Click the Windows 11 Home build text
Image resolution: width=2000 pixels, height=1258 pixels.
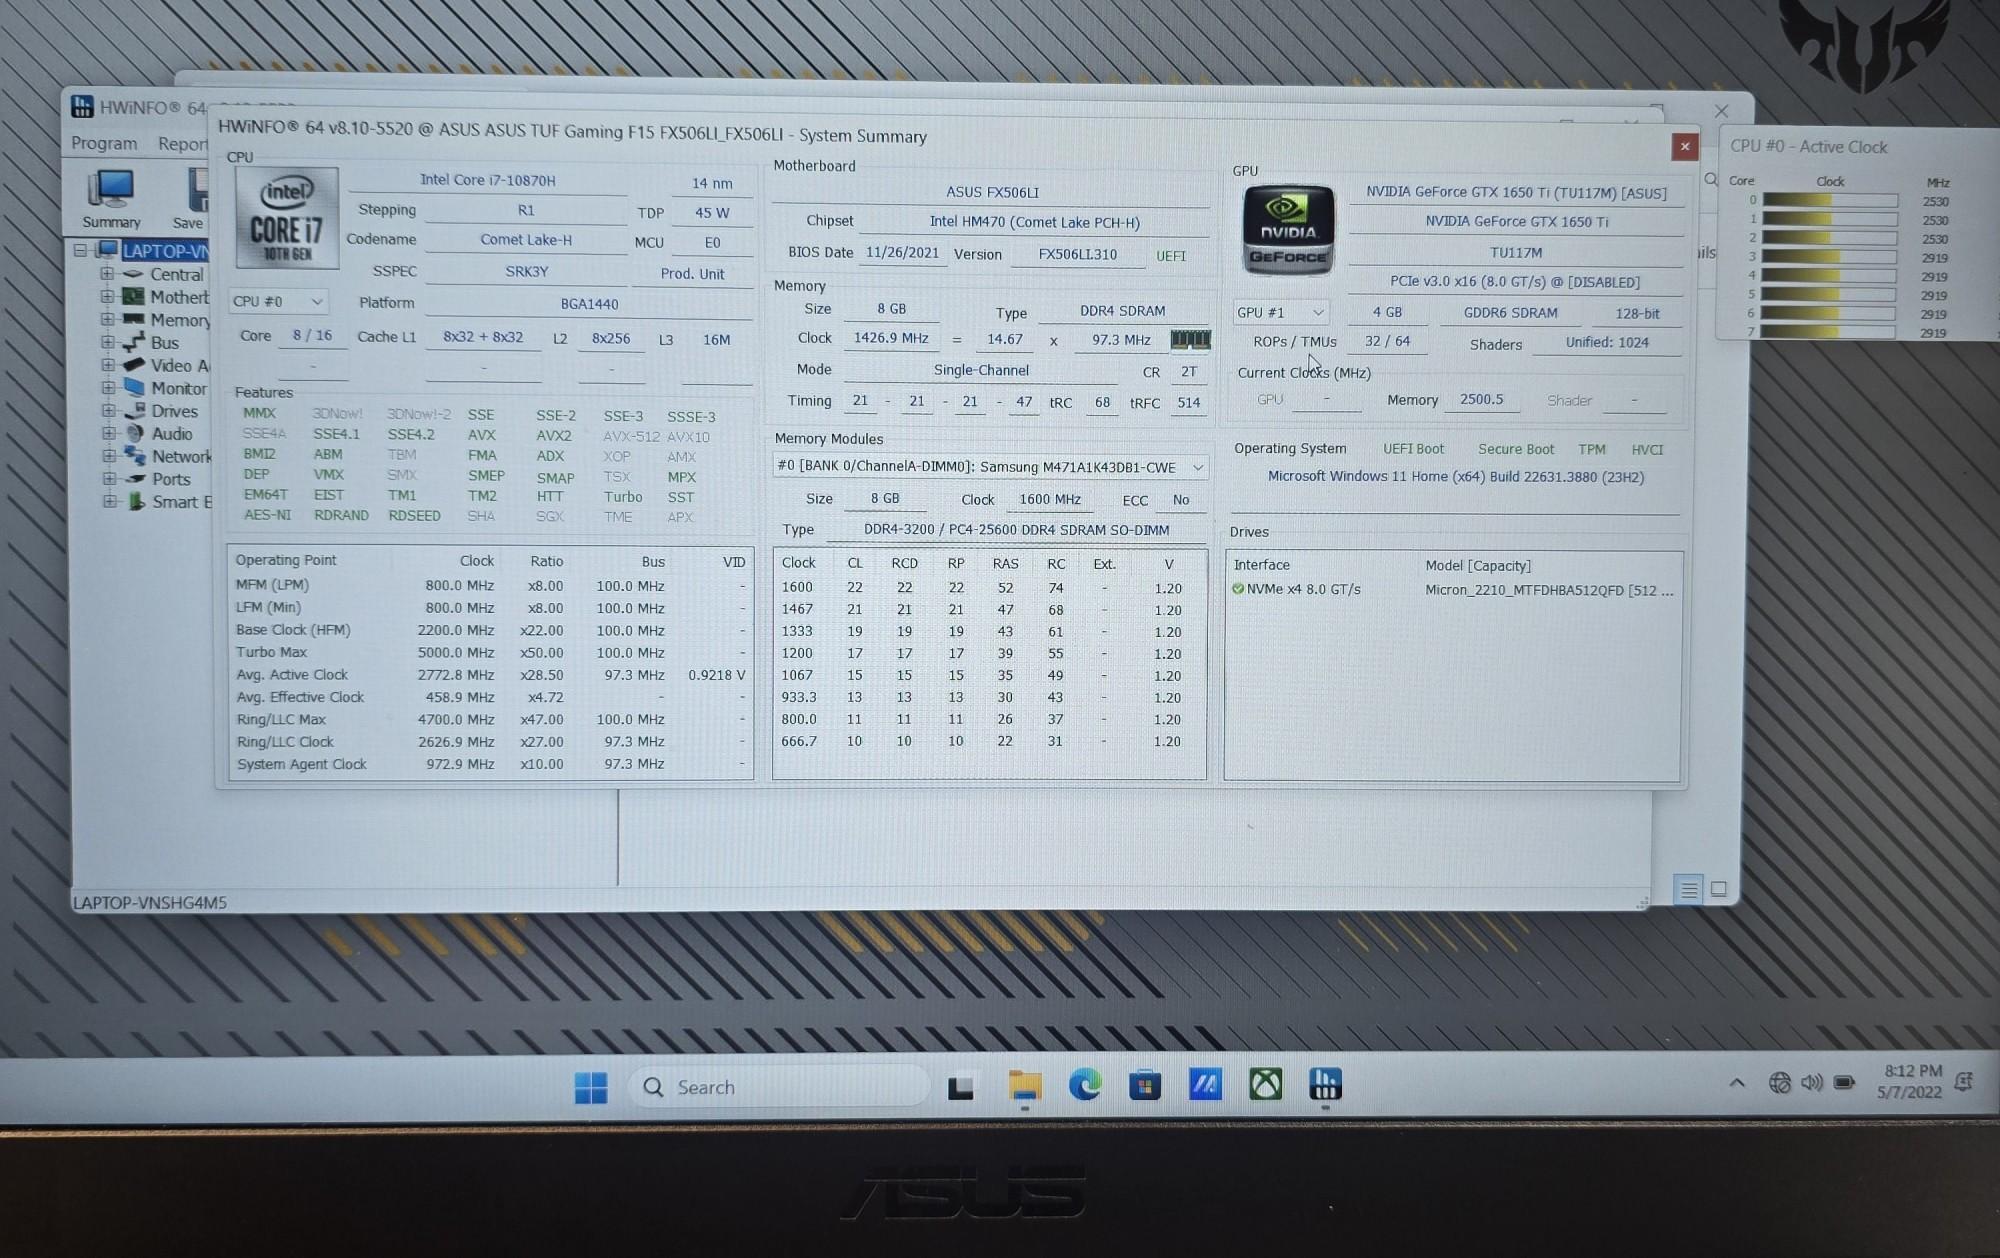click(x=1456, y=477)
